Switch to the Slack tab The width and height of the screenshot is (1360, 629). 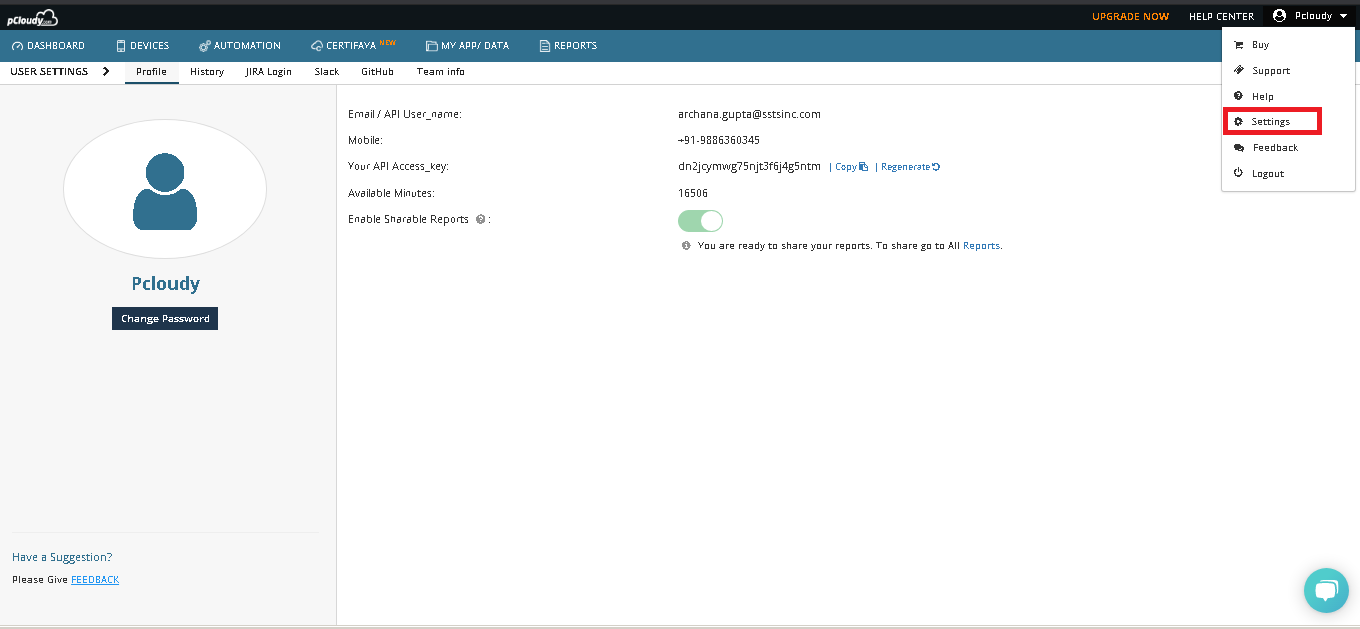click(x=327, y=72)
